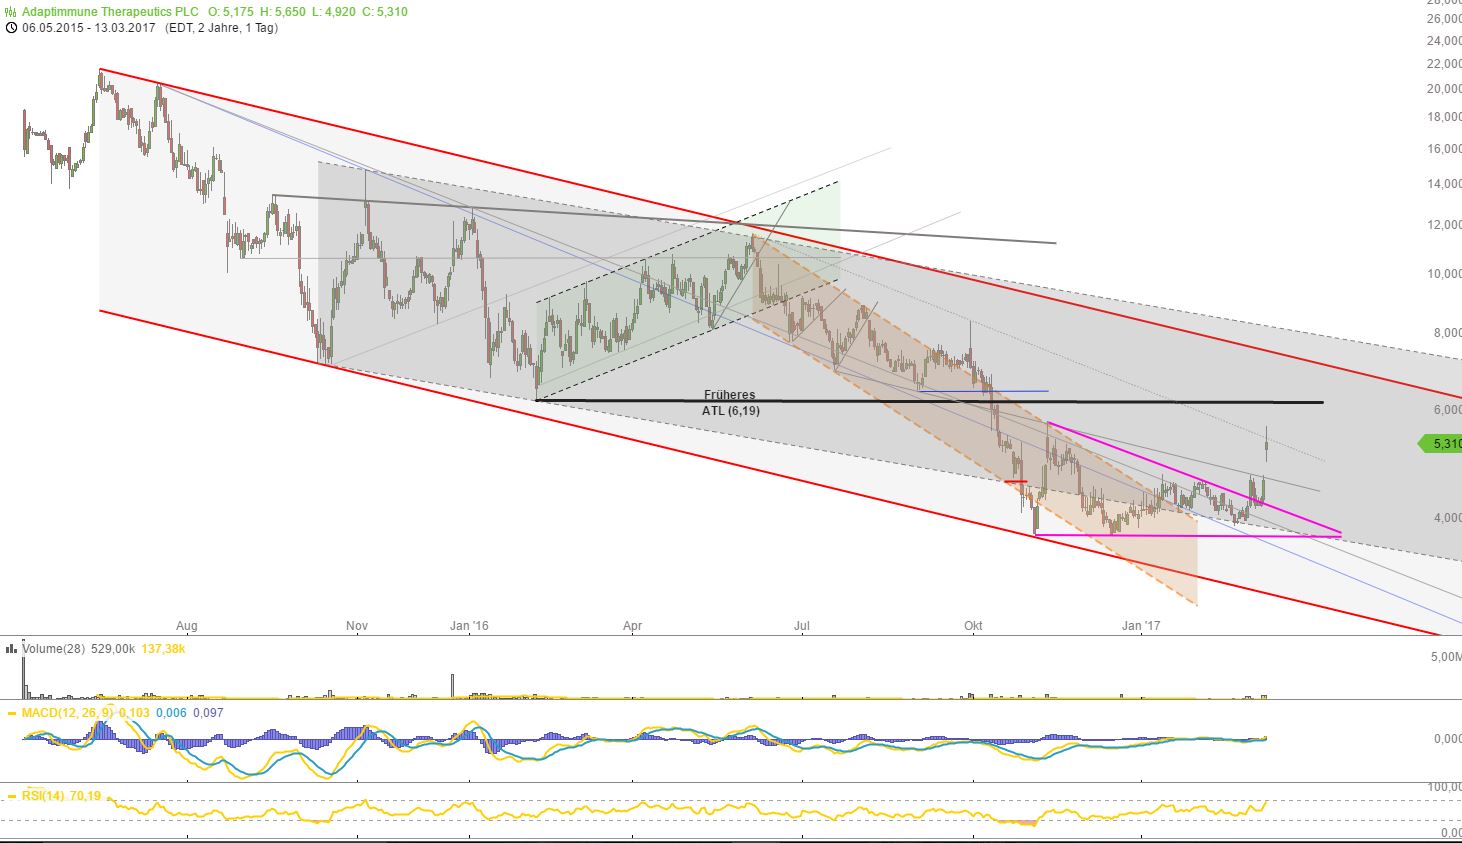Click the Nov label on the time axis
Image resolution: width=1462 pixels, height=843 pixels.
pos(357,626)
